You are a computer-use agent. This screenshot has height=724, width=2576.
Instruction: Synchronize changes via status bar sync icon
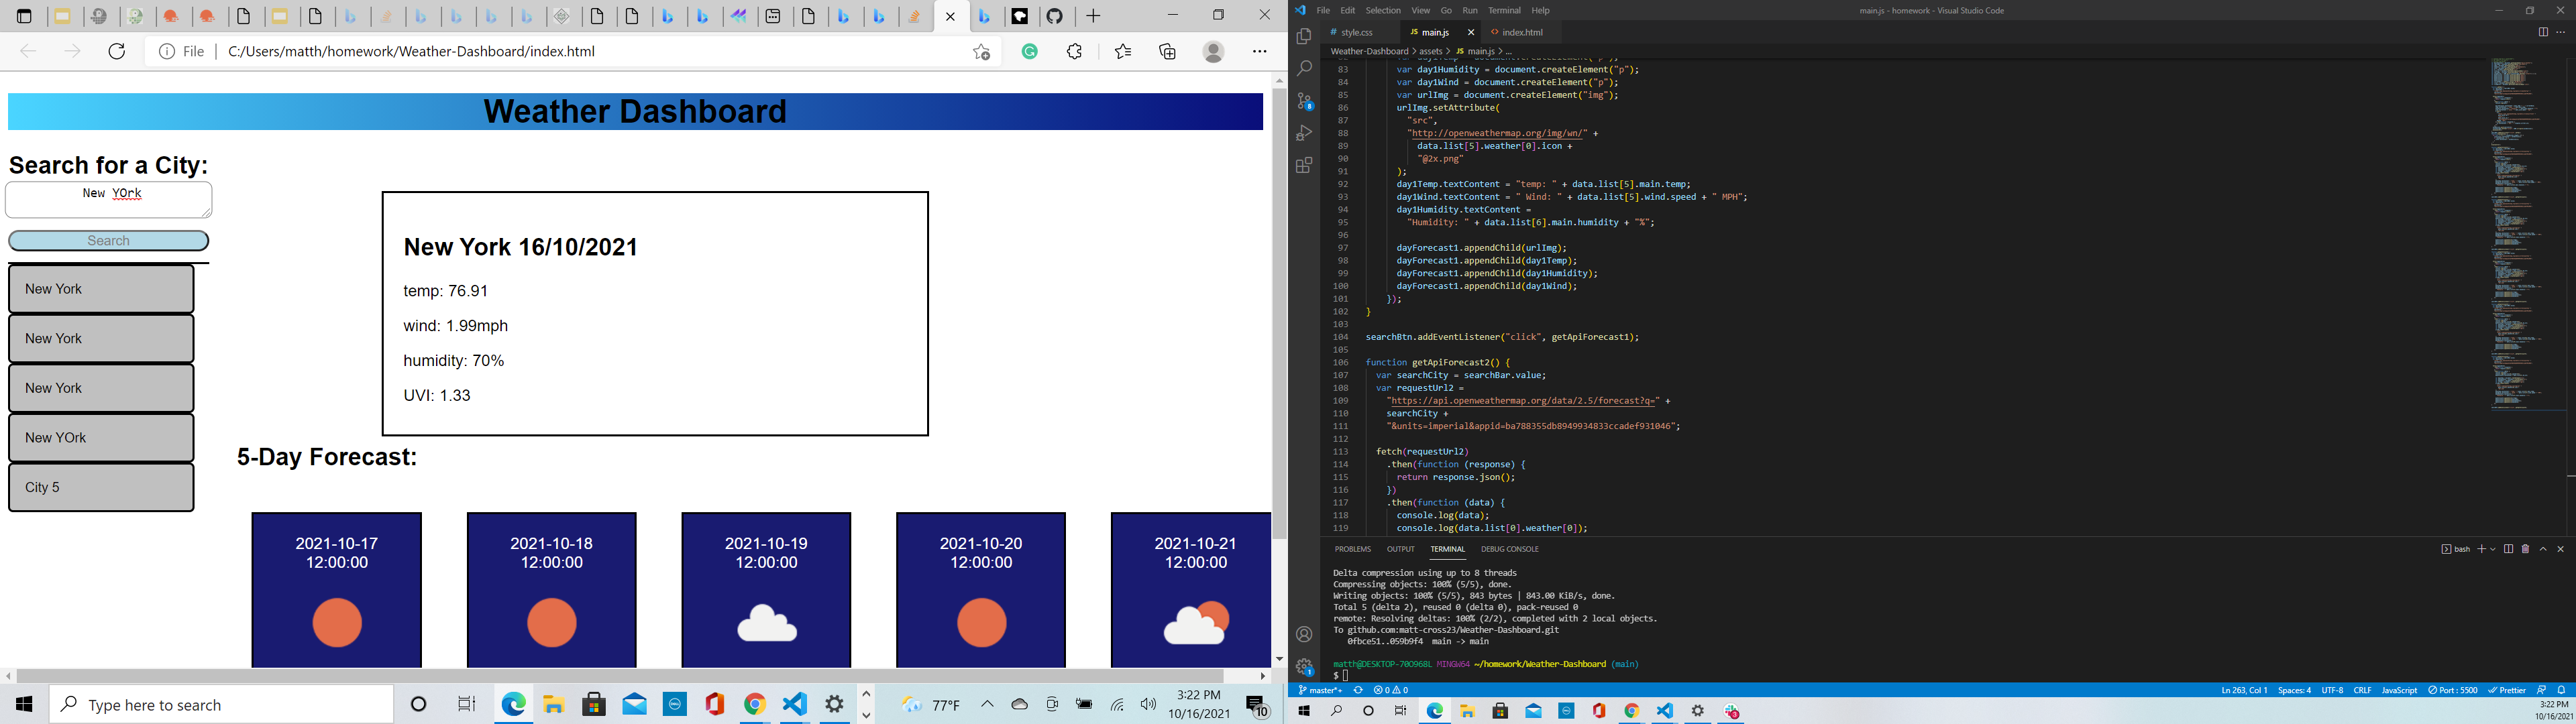[x=1358, y=690]
